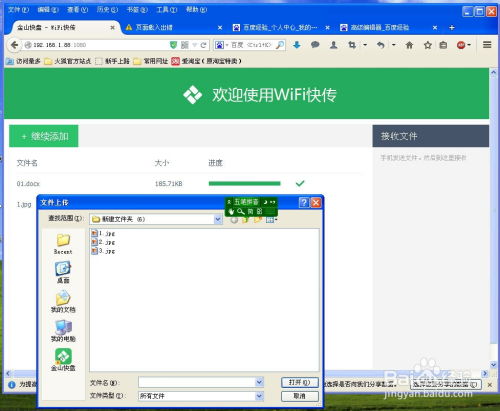The height and width of the screenshot is (411, 500).
Task: Open the hamburger menu icon
Action: [487, 45]
